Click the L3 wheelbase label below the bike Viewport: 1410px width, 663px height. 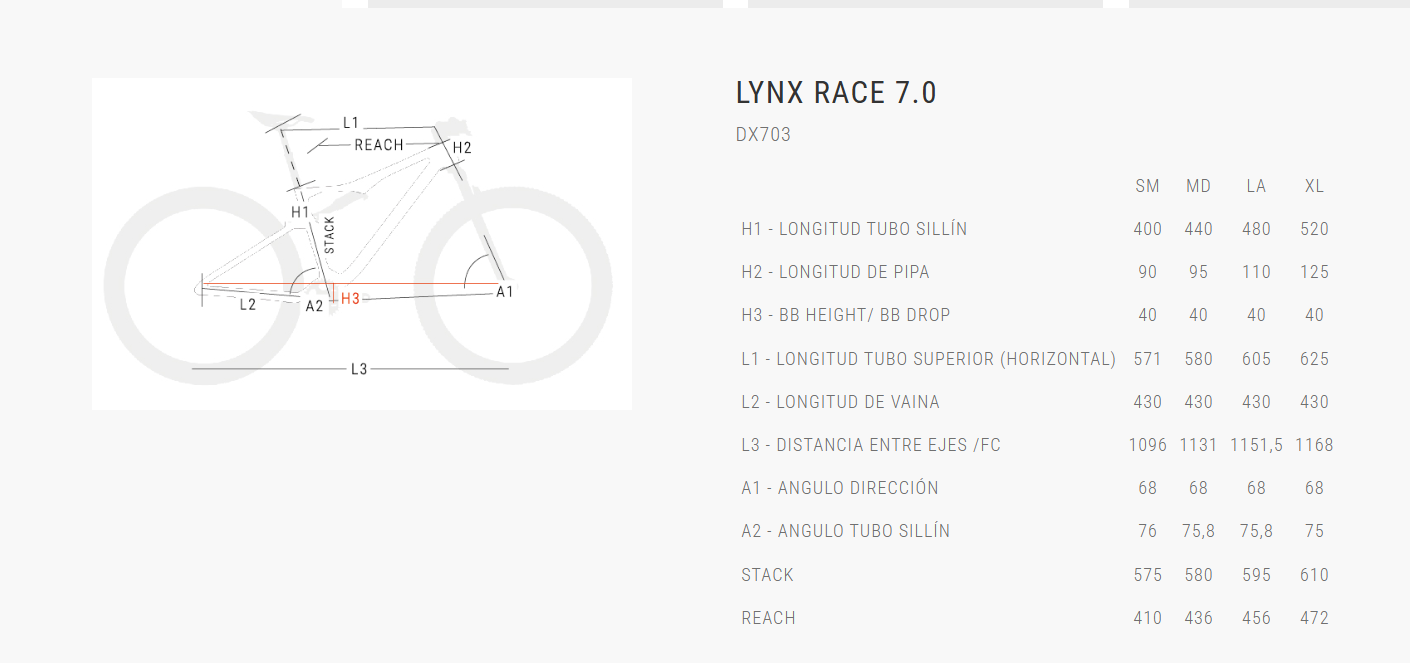click(359, 369)
